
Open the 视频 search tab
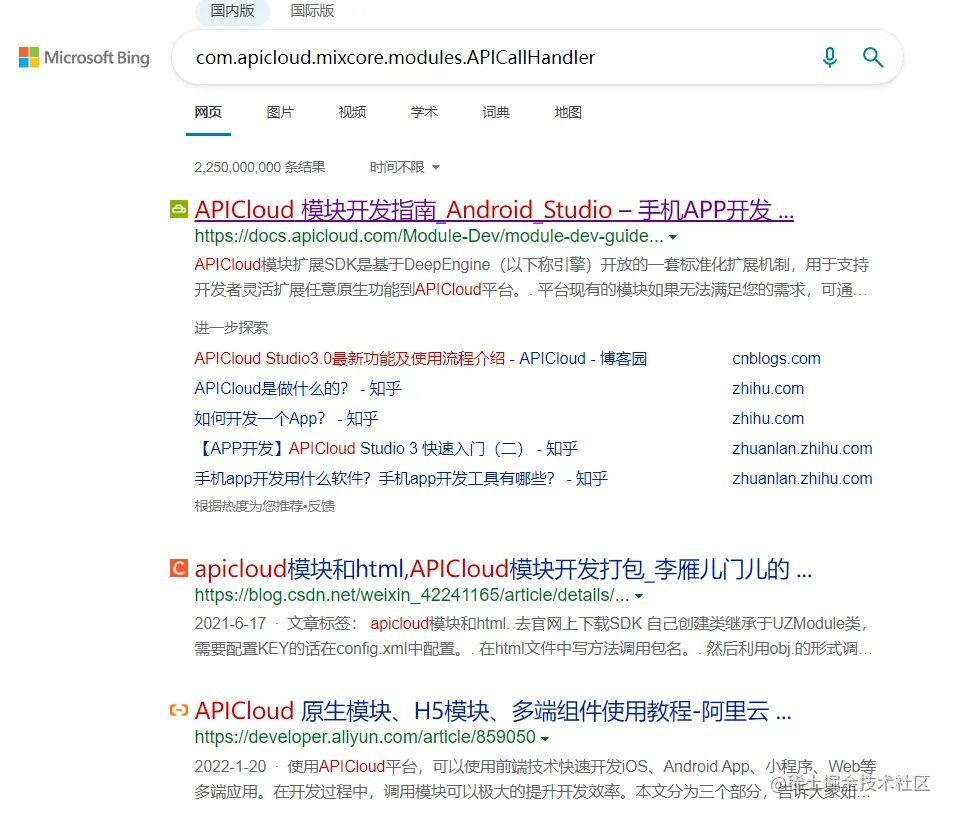point(352,112)
